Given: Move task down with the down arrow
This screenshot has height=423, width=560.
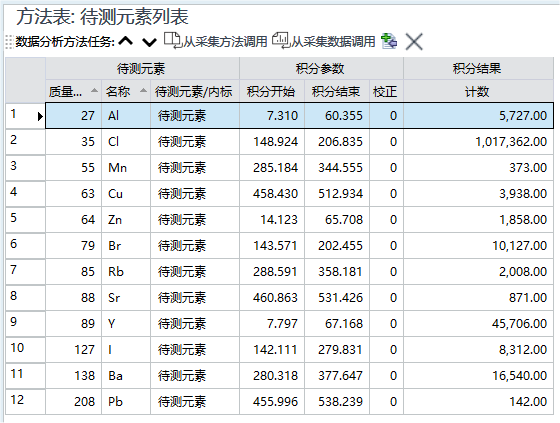Looking at the screenshot, I should [149, 43].
